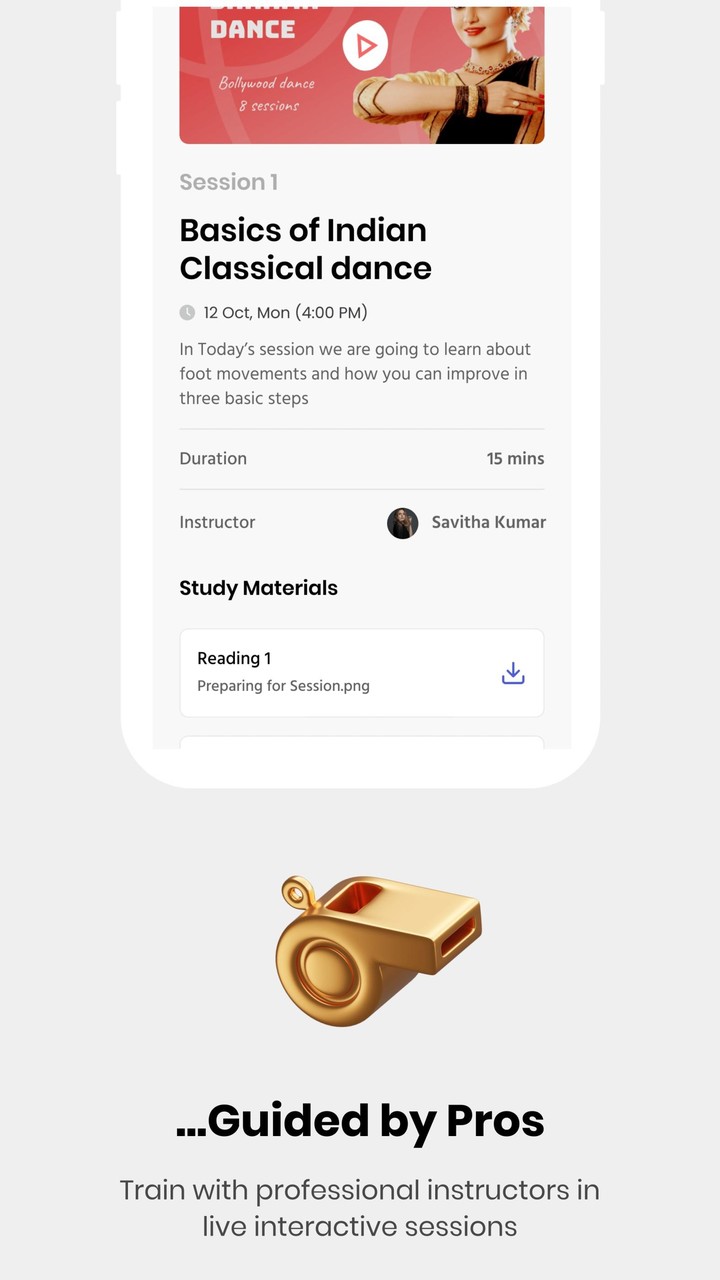Download the Reading 1 file
This screenshot has height=1280, width=720.
click(513, 673)
